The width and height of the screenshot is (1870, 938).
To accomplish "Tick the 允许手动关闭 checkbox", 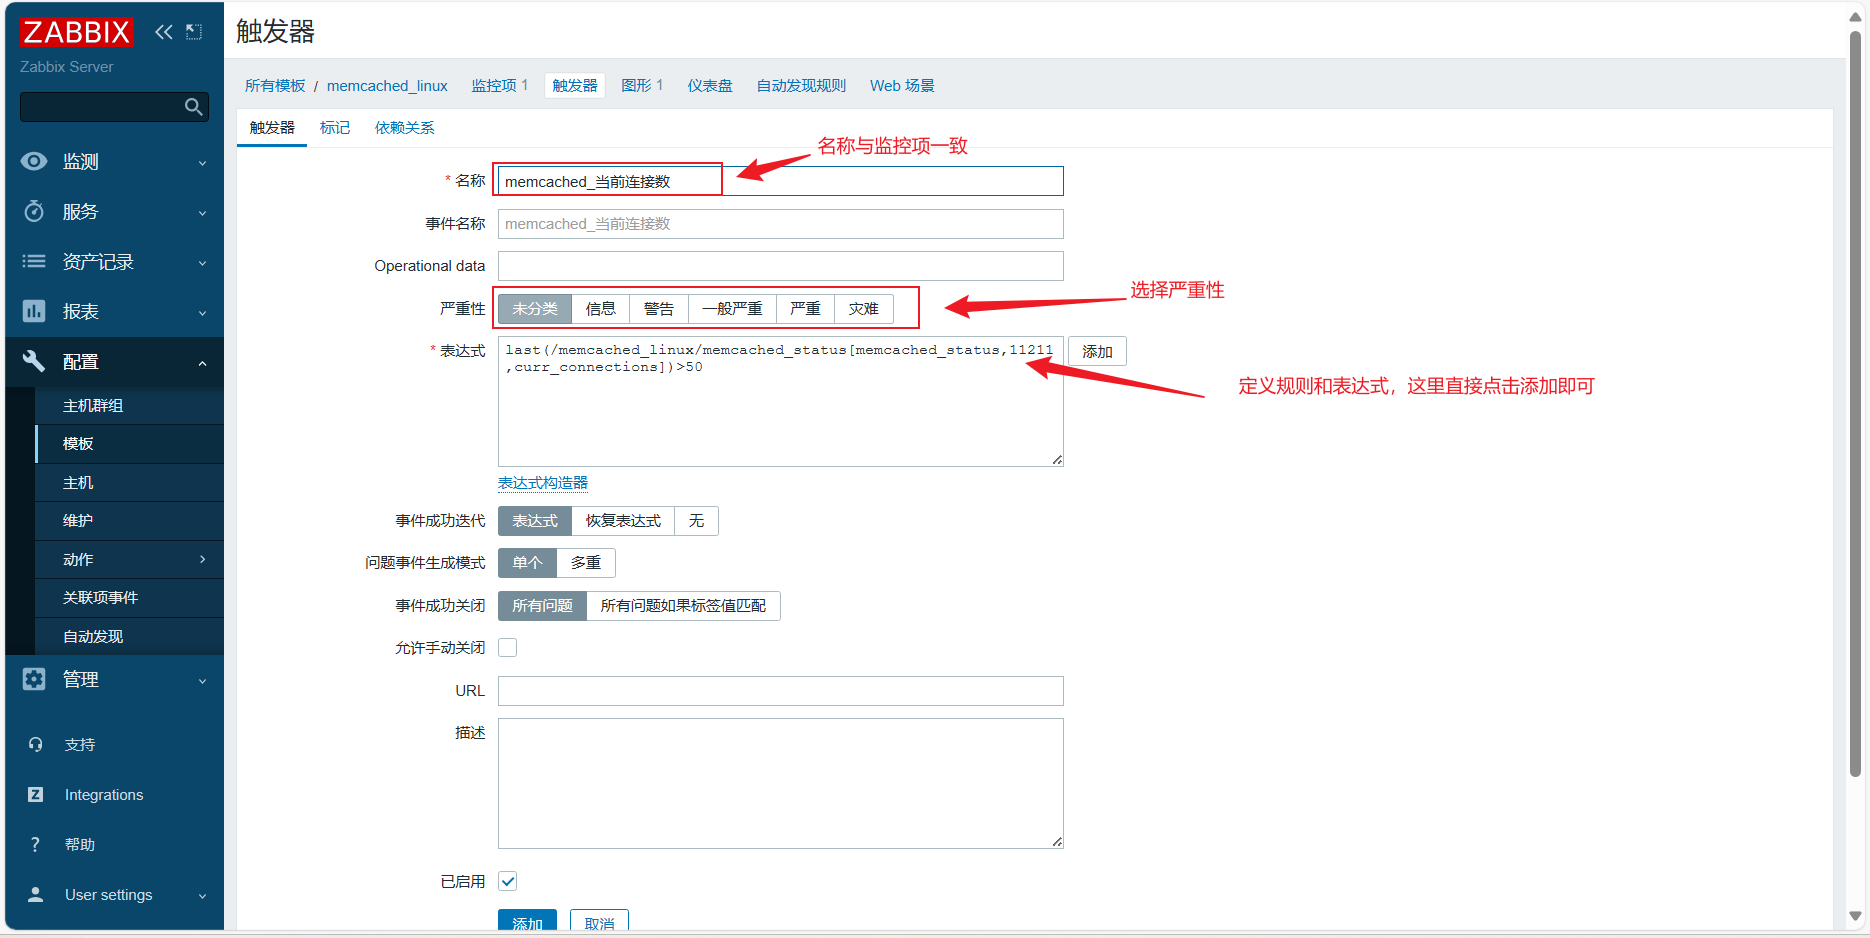I will tap(508, 647).
